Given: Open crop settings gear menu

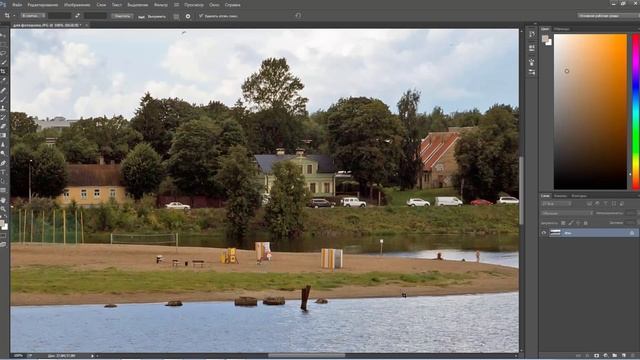Looking at the screenshot, I should (188, 16).
